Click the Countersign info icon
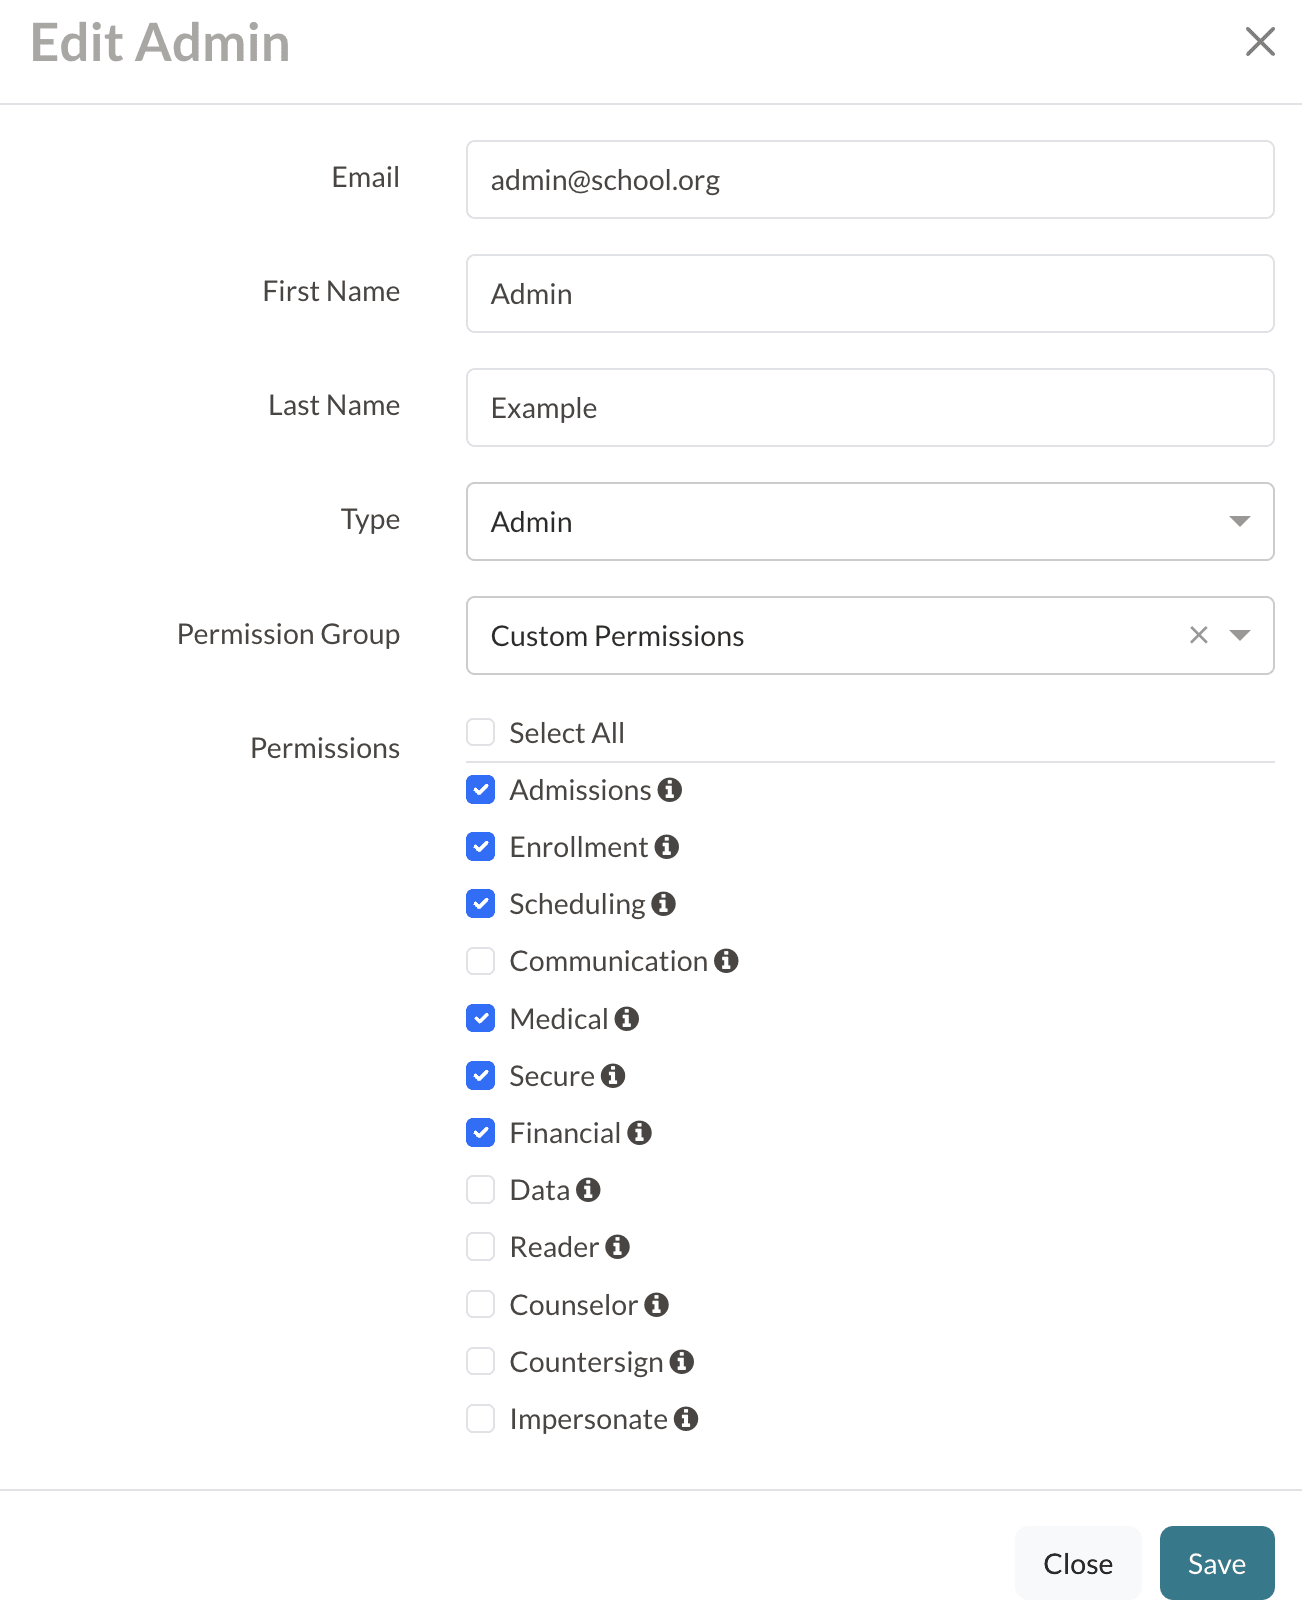This screenshot has height=1612, width=1302. click(x=682, y=1362)
